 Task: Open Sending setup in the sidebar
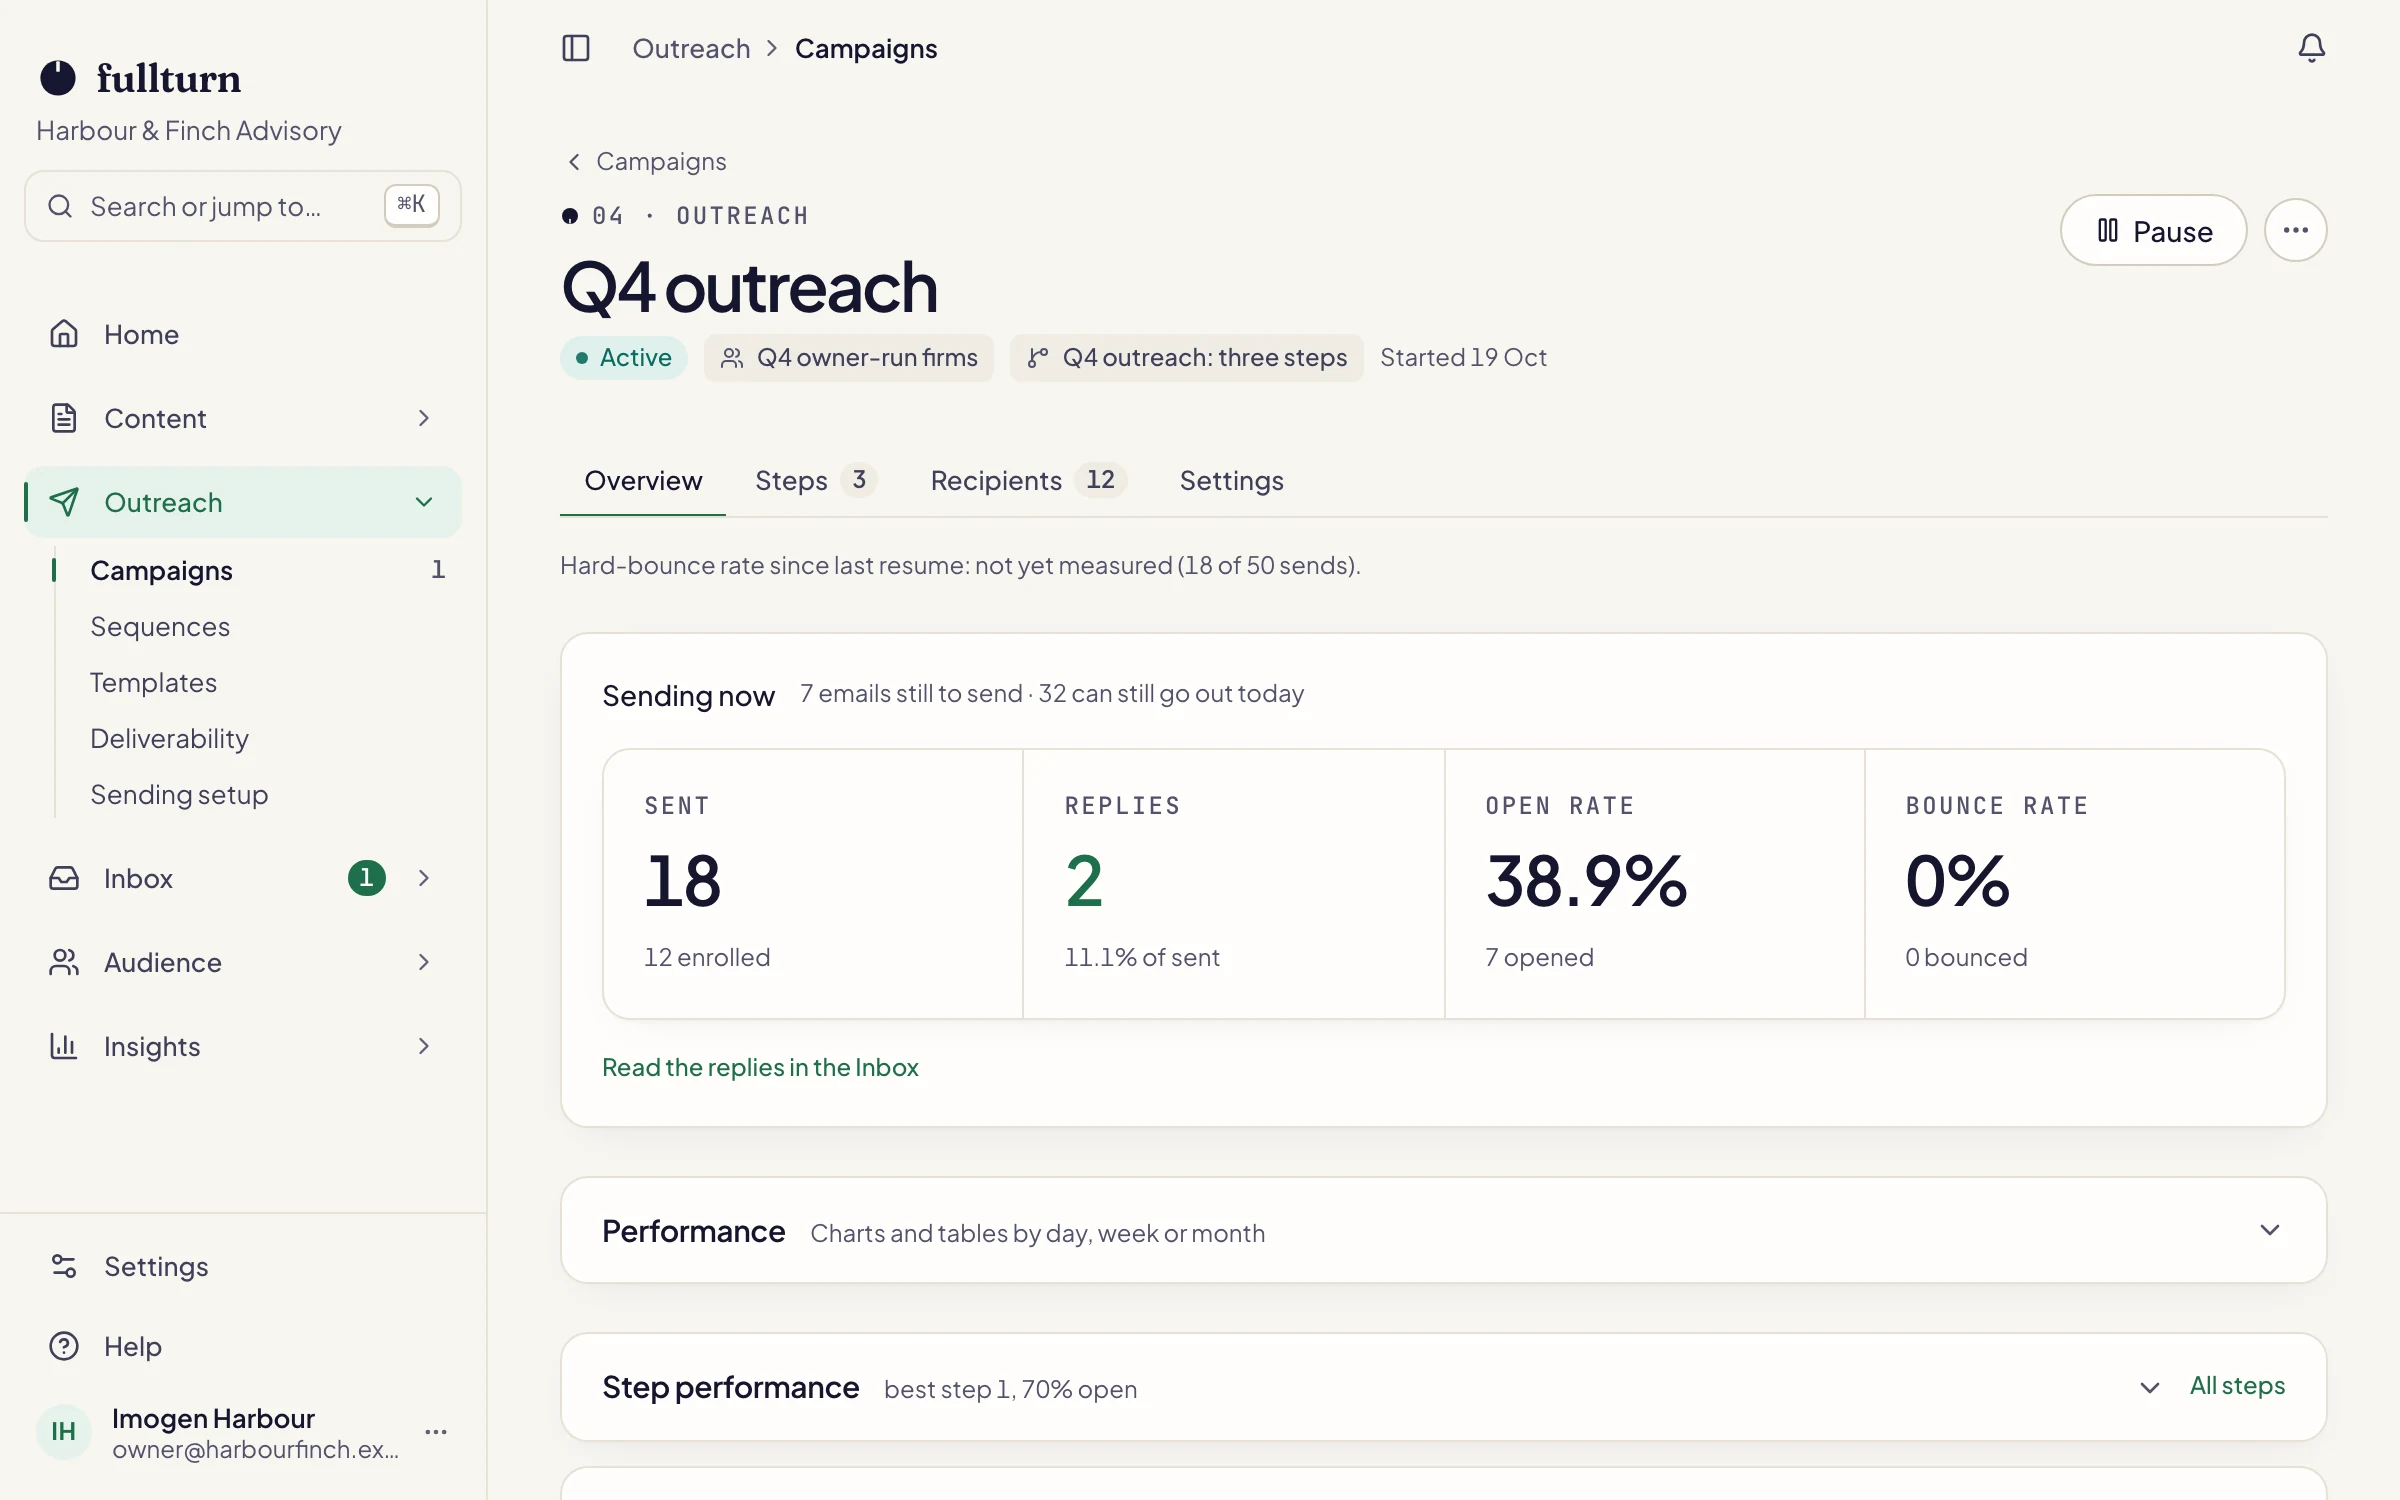click(179, 794)
